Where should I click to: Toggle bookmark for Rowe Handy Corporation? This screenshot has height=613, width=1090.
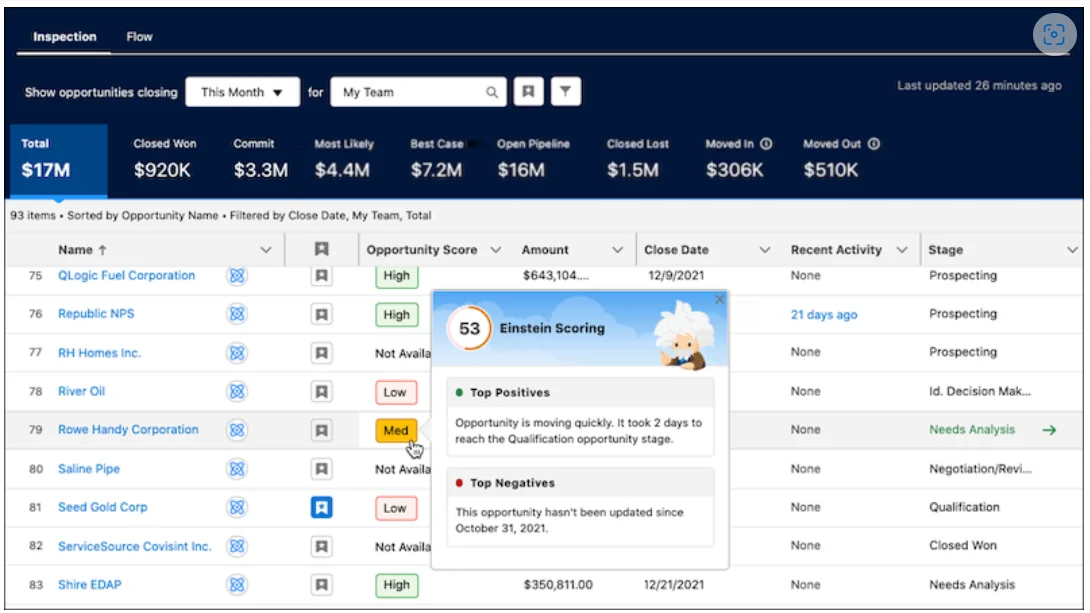[x=321, y=430]
